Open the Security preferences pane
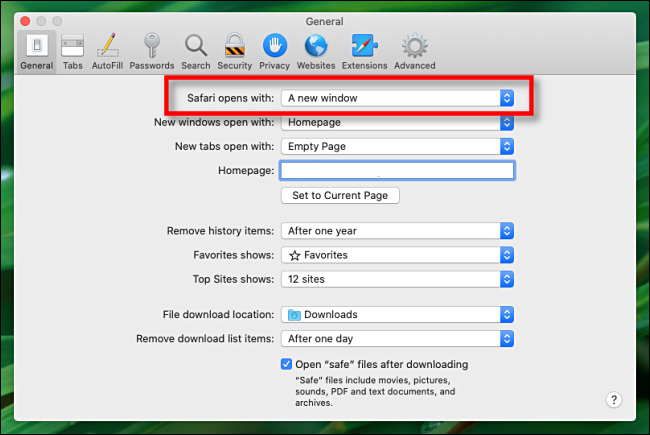The height and width of the screenshot is (435, 650). click(235, 51)
